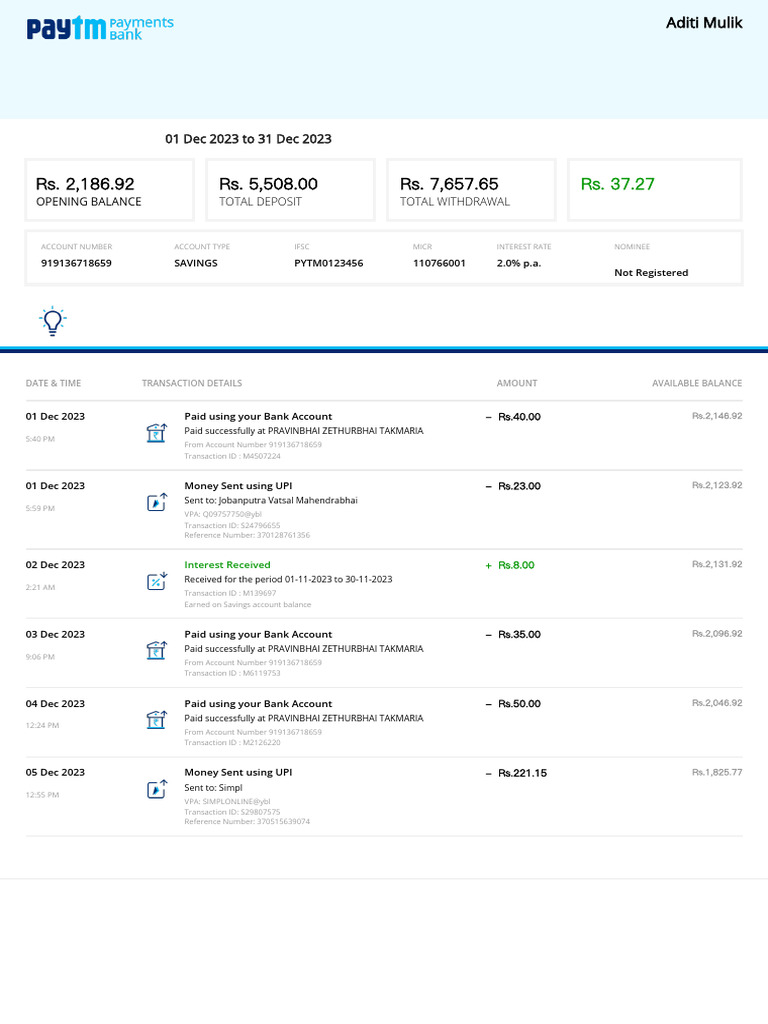The height and width of the screenshot is (1024, 768).
Task: Click the interest received percent icon
Action: tap(157, 581)
